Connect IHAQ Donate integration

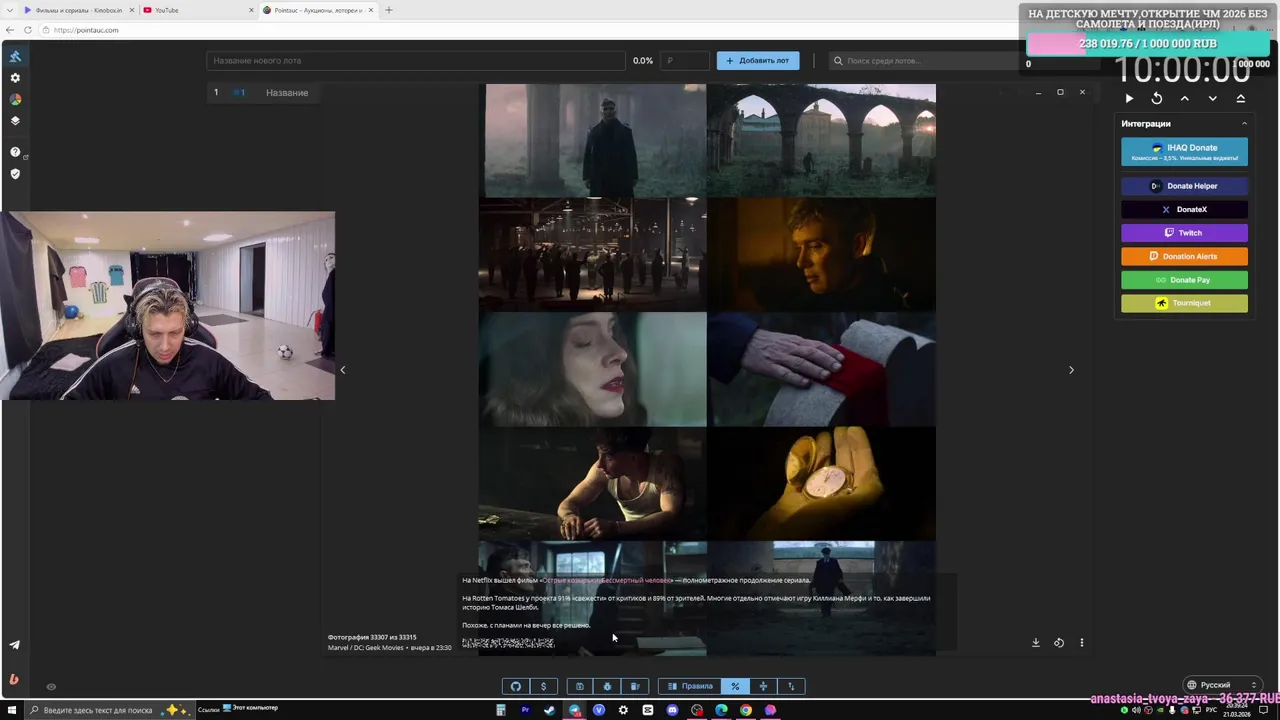(1184, 152)
